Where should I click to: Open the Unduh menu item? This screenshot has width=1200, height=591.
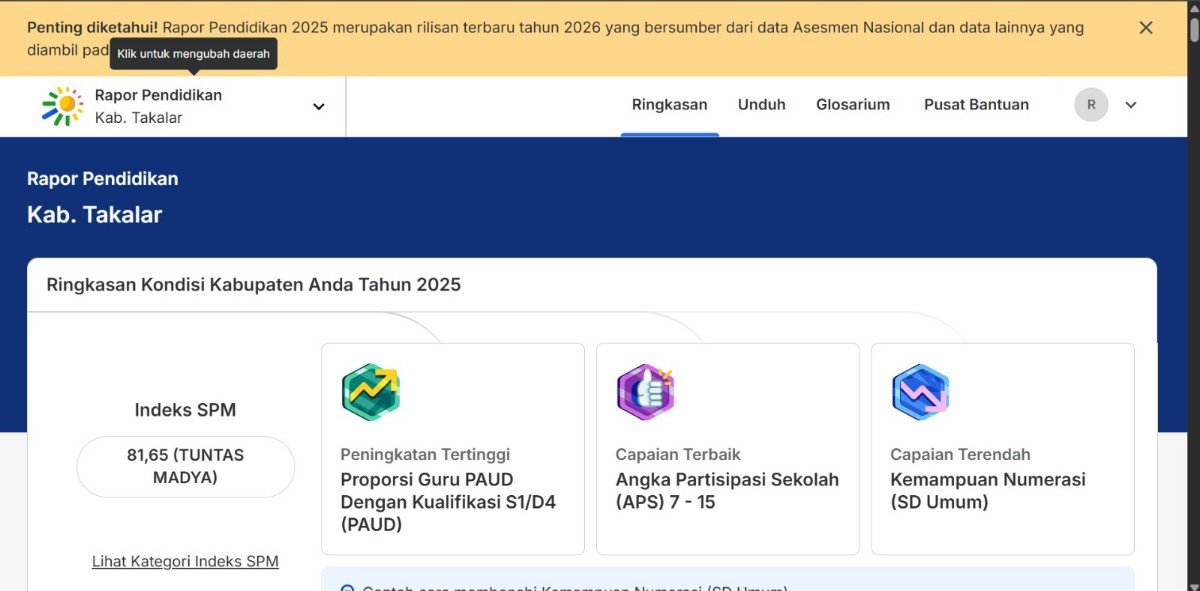coord(761,104)
